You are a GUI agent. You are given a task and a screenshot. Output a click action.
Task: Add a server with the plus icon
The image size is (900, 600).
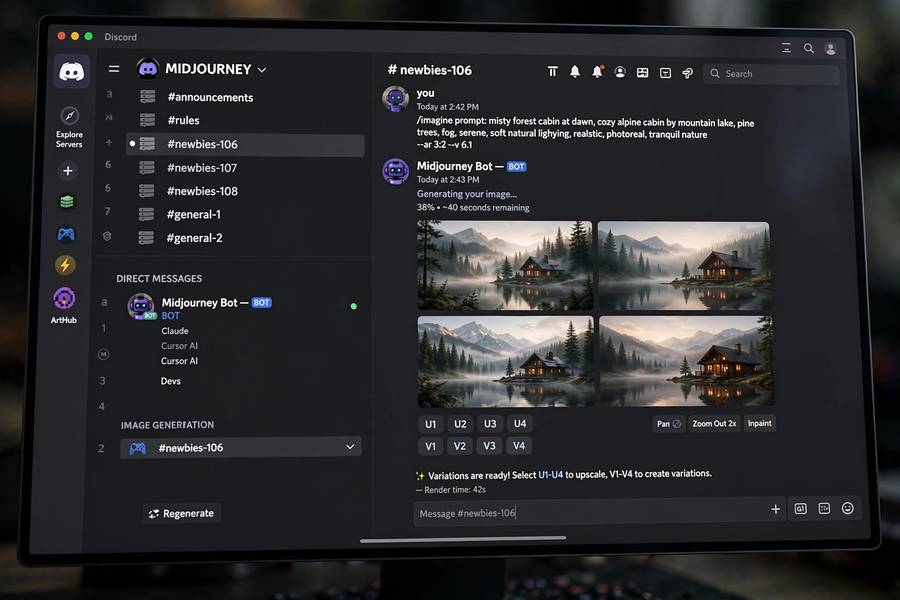68,171
